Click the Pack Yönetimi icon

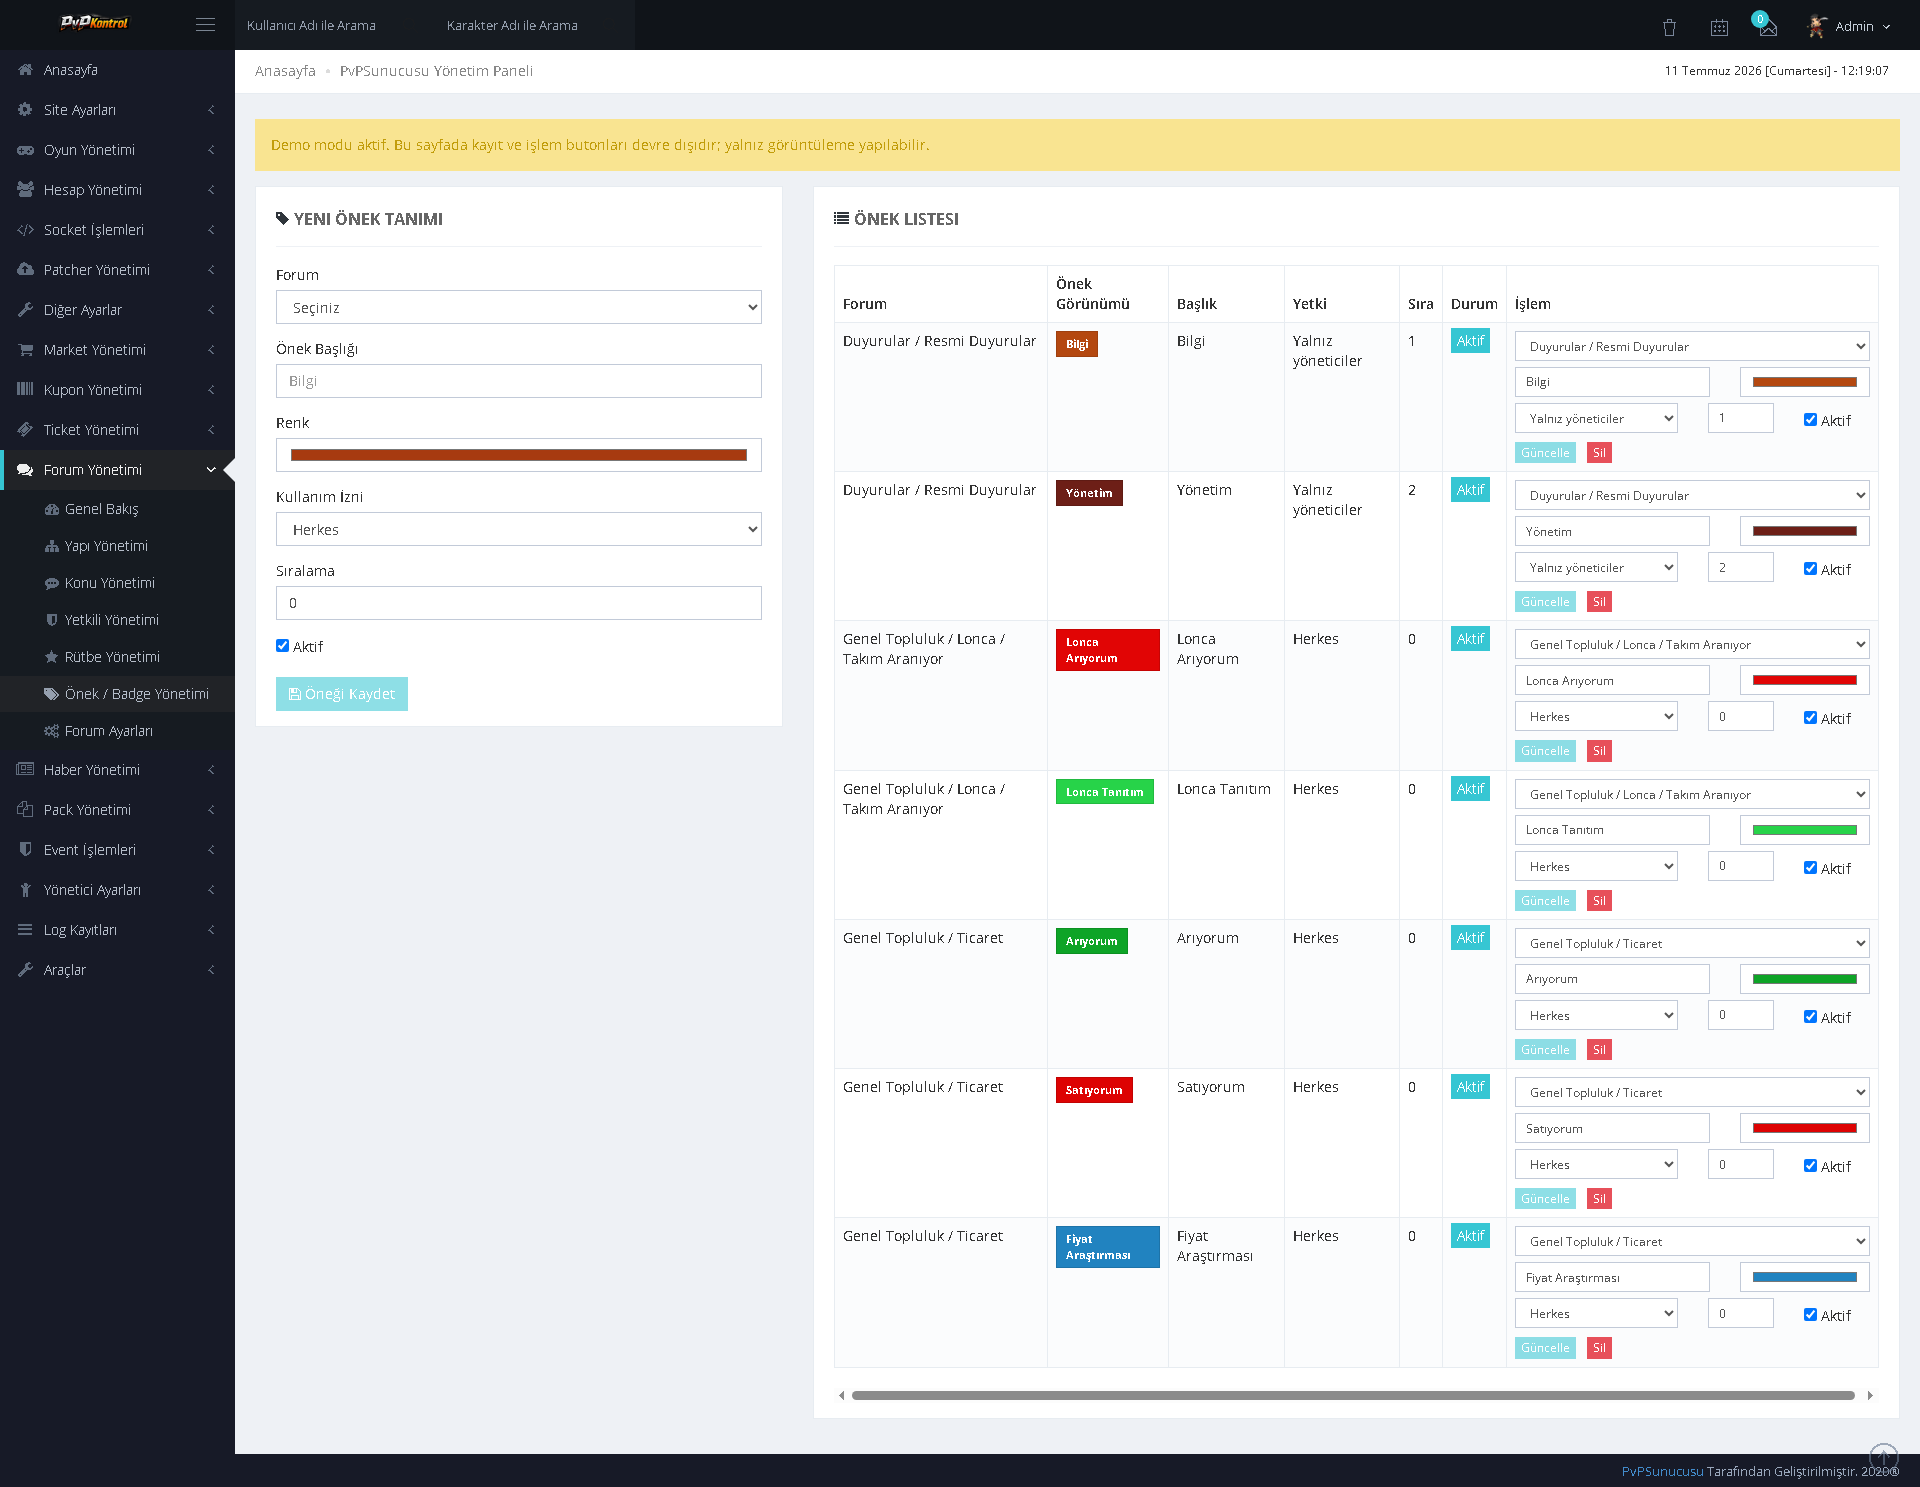(25, 810)
